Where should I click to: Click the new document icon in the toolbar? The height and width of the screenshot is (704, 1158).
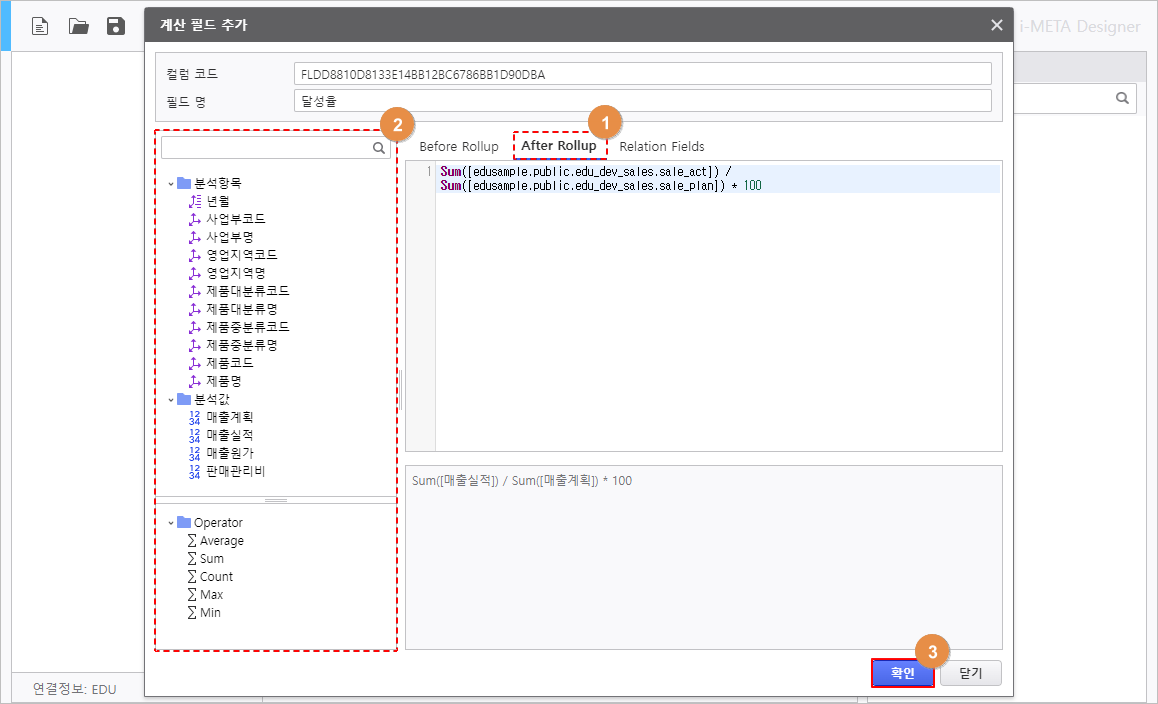click(40, 27)
